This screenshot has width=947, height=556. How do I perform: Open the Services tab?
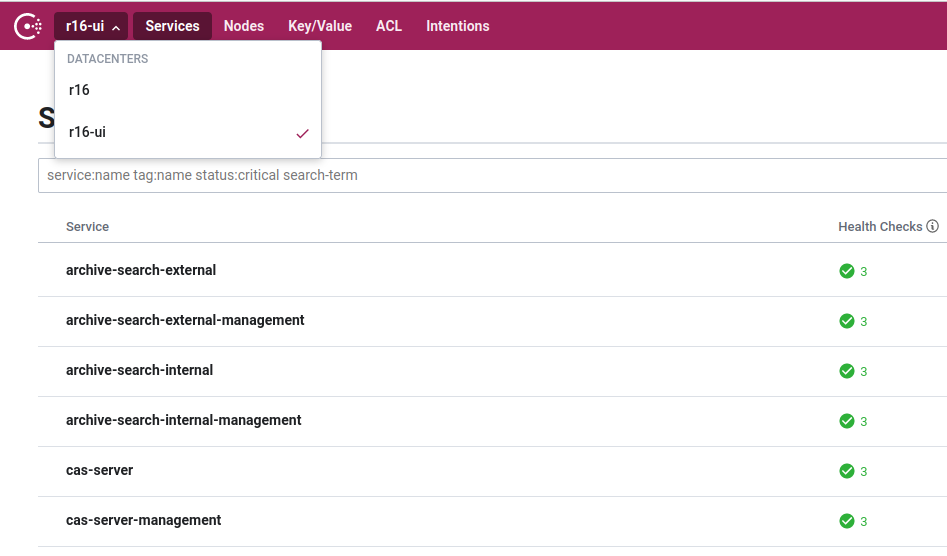172,26
